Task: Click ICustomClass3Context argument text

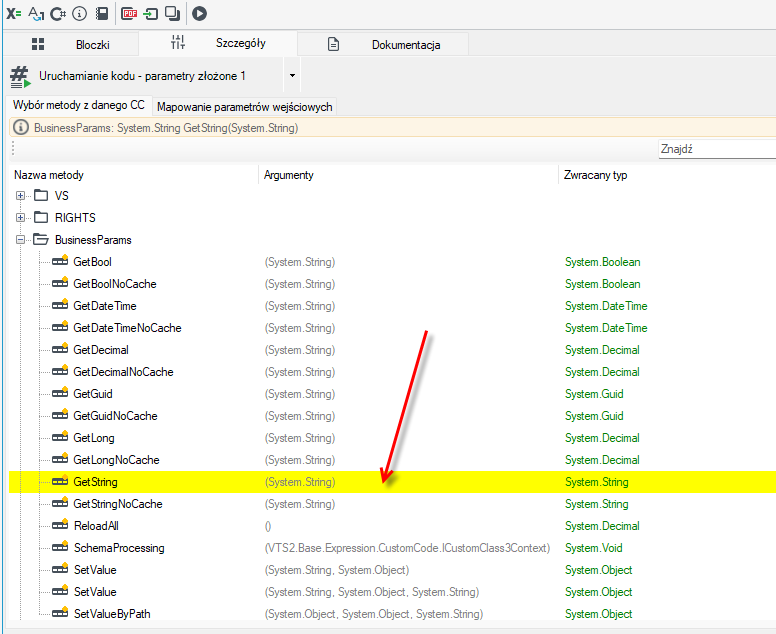Action: [407, 548]
